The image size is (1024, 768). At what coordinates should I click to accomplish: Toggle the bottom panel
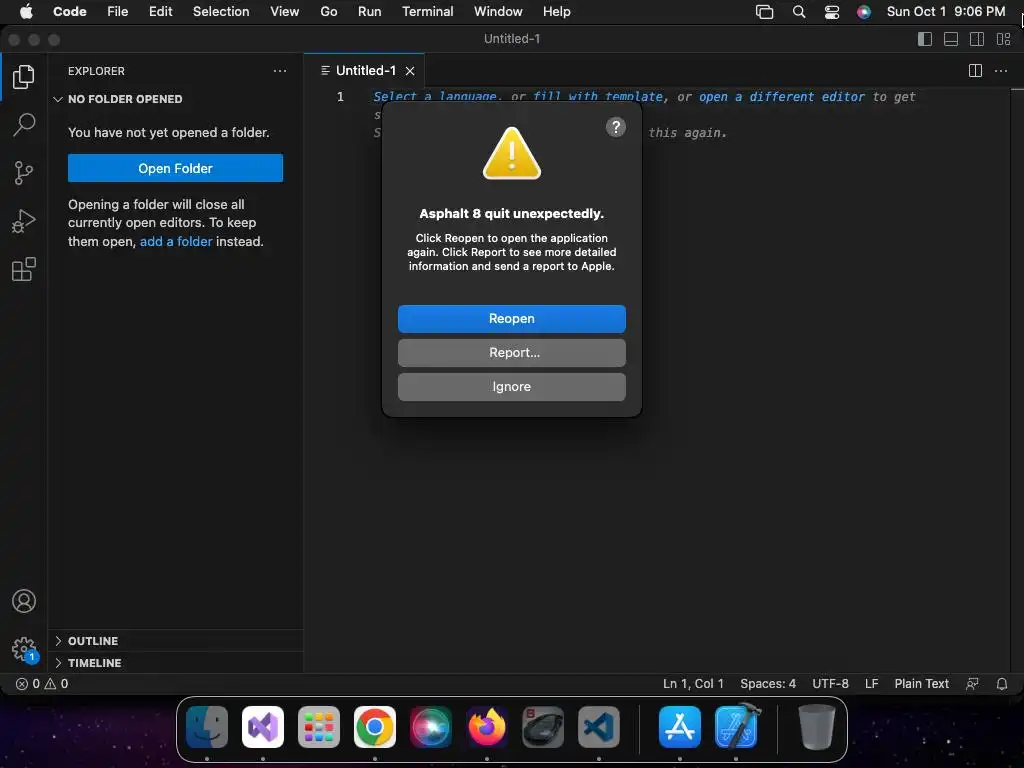click(951, 39)
